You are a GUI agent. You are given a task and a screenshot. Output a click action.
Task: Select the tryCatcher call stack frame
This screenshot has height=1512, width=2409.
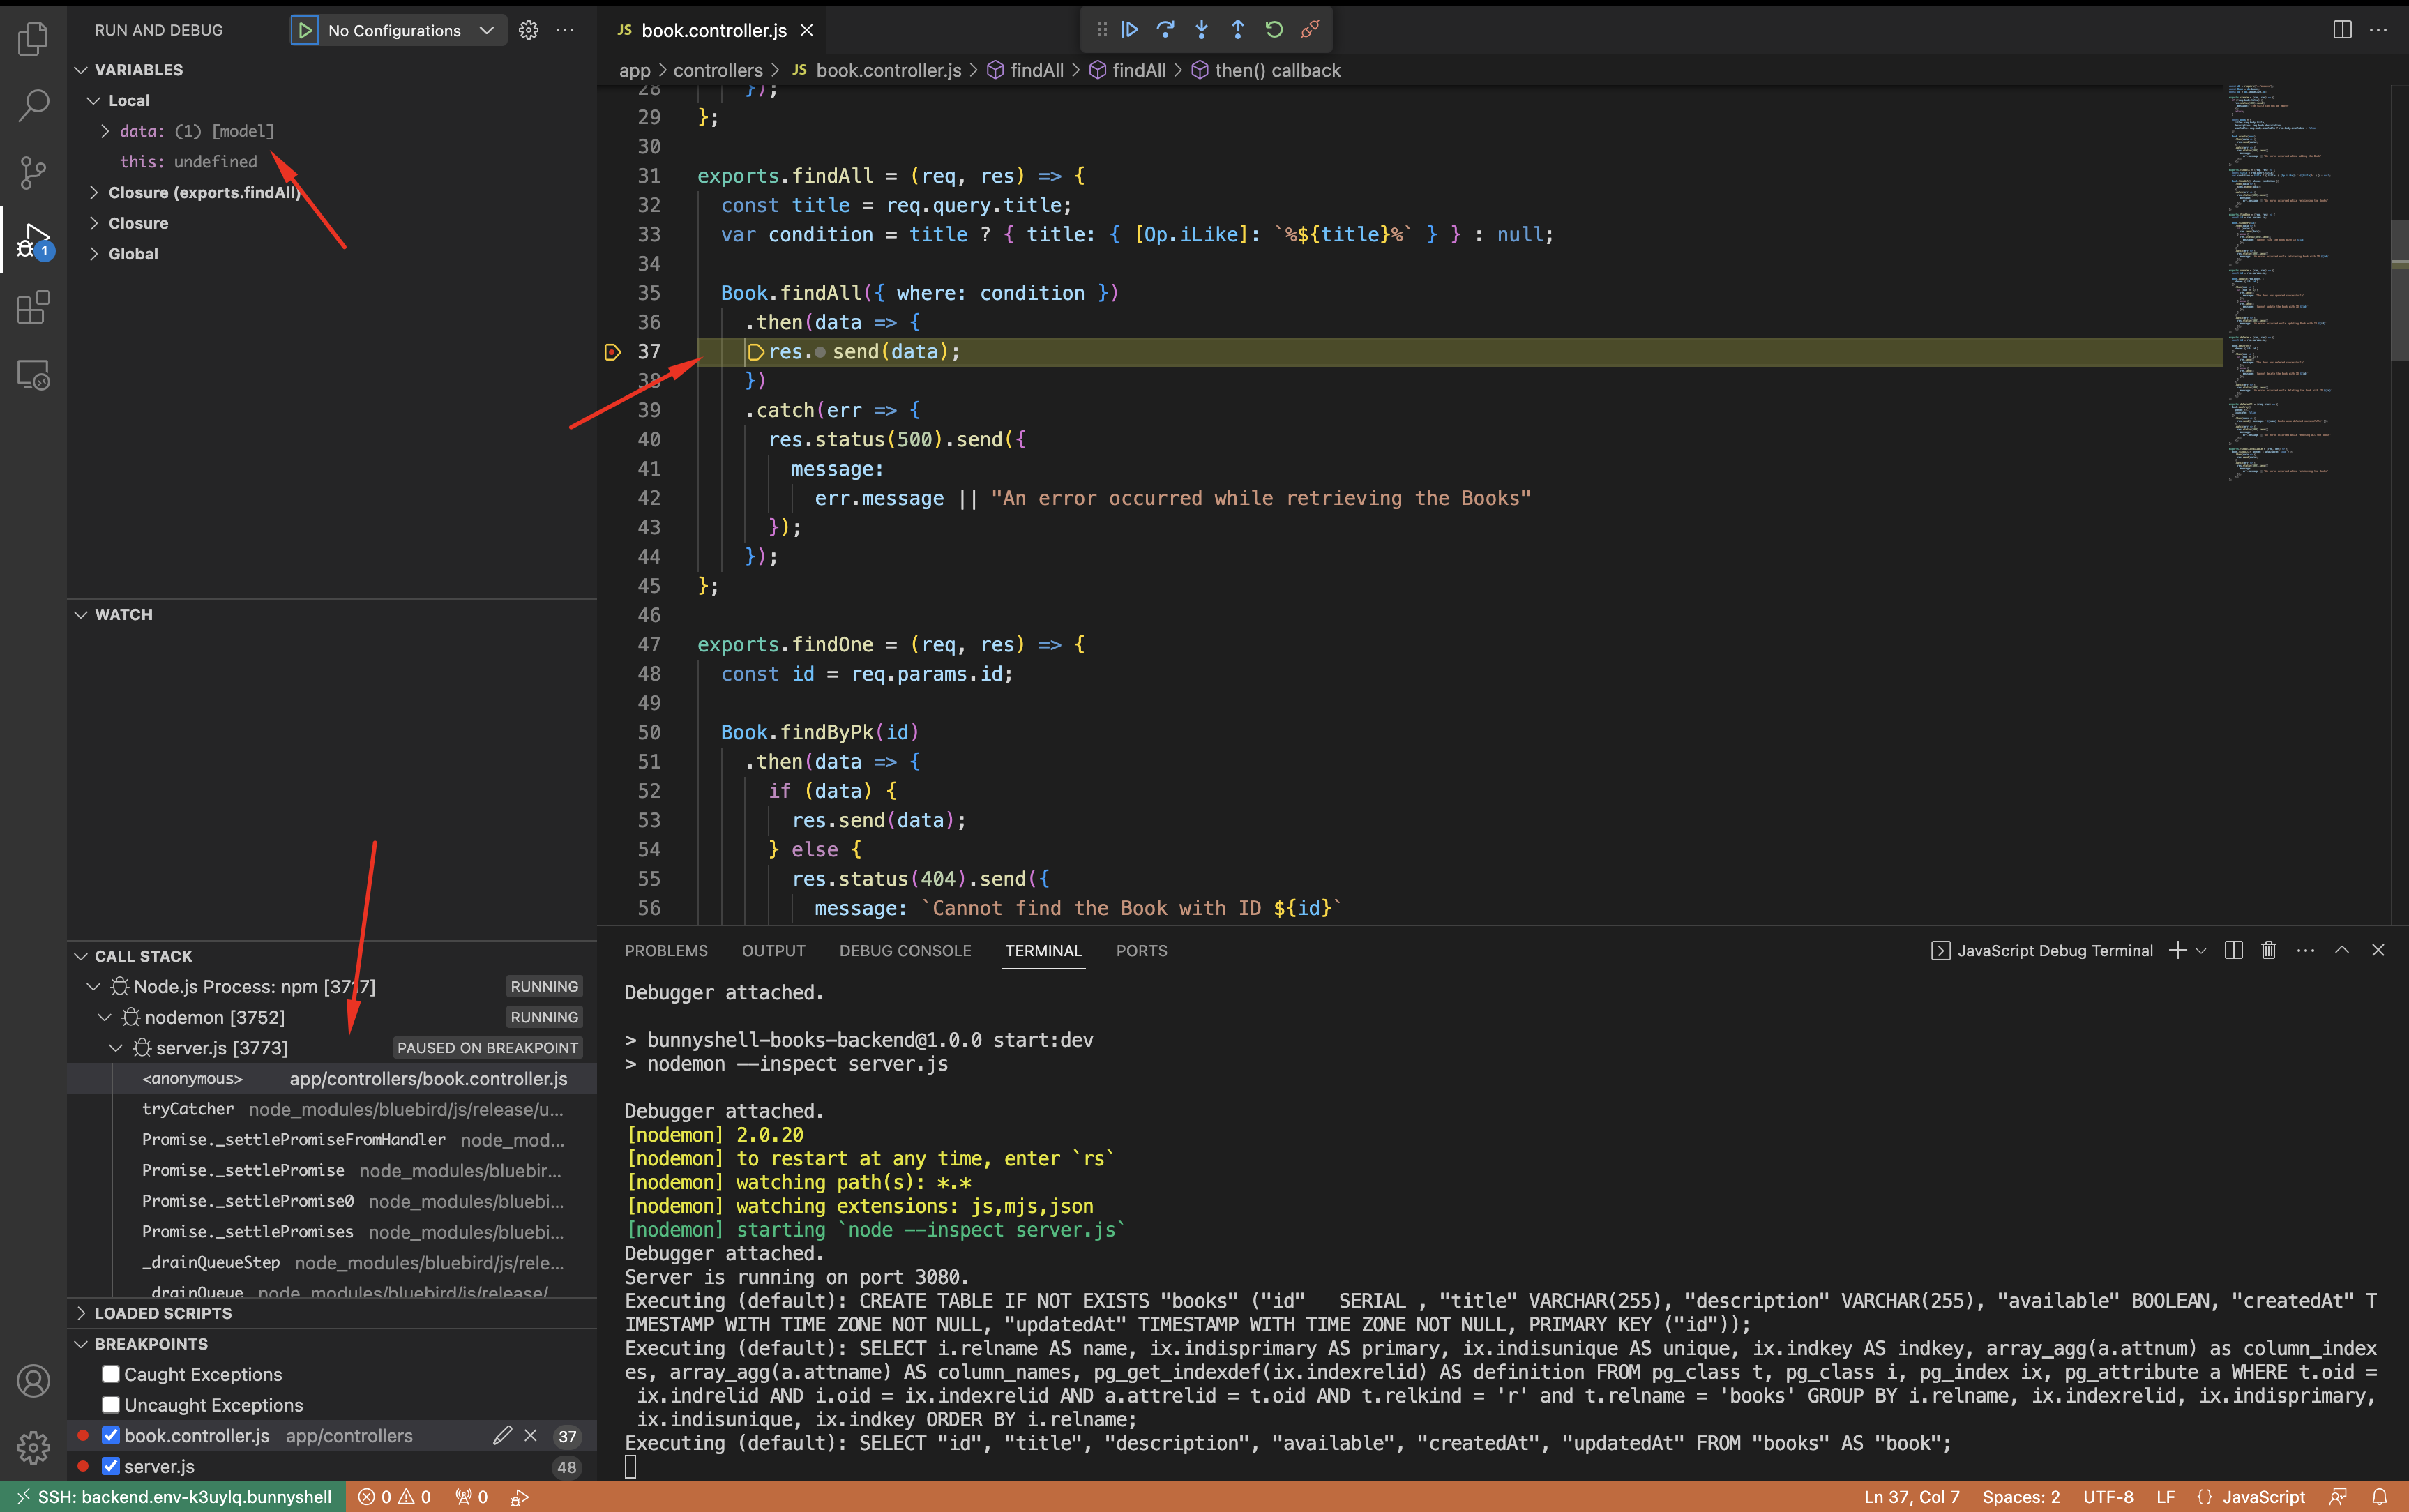[188, 1109]
